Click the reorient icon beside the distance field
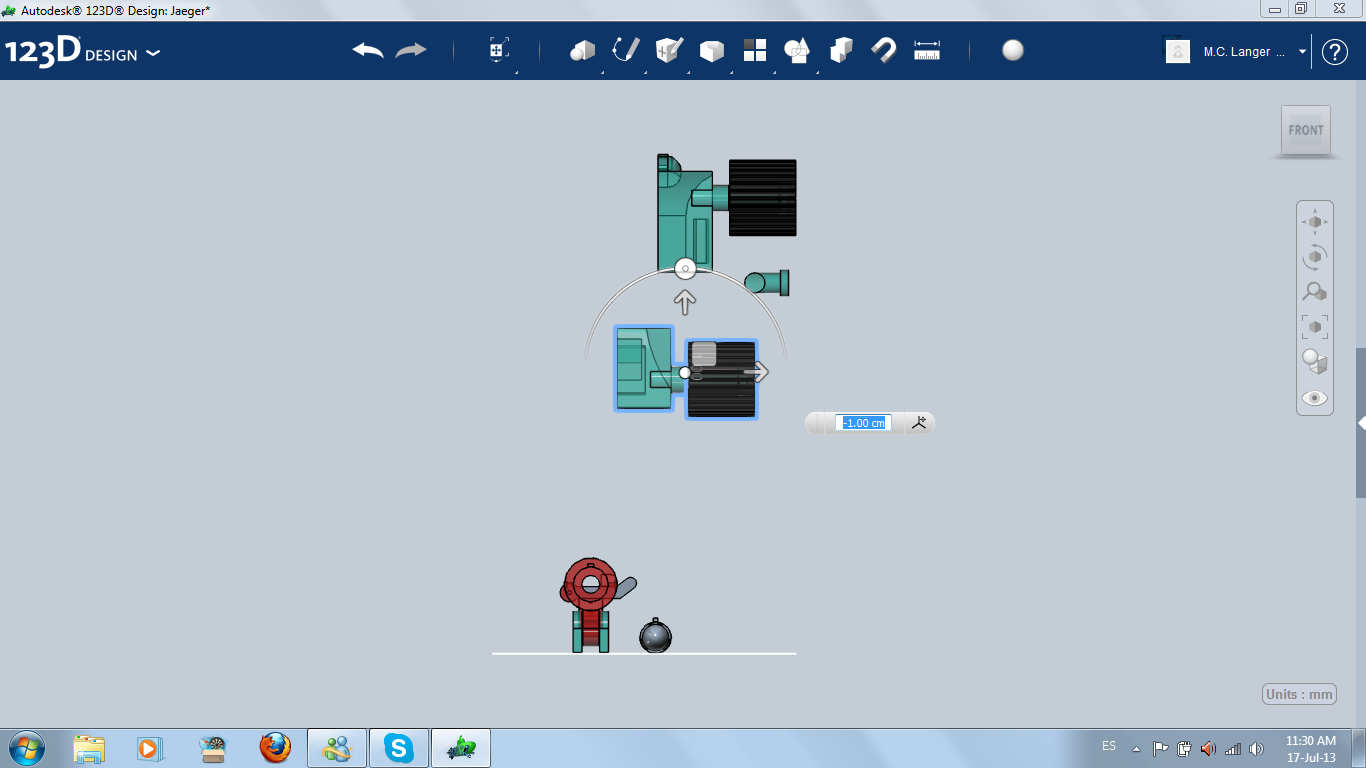The width and height of the screenshot is (1366, 768). click(x=919, y=423)
